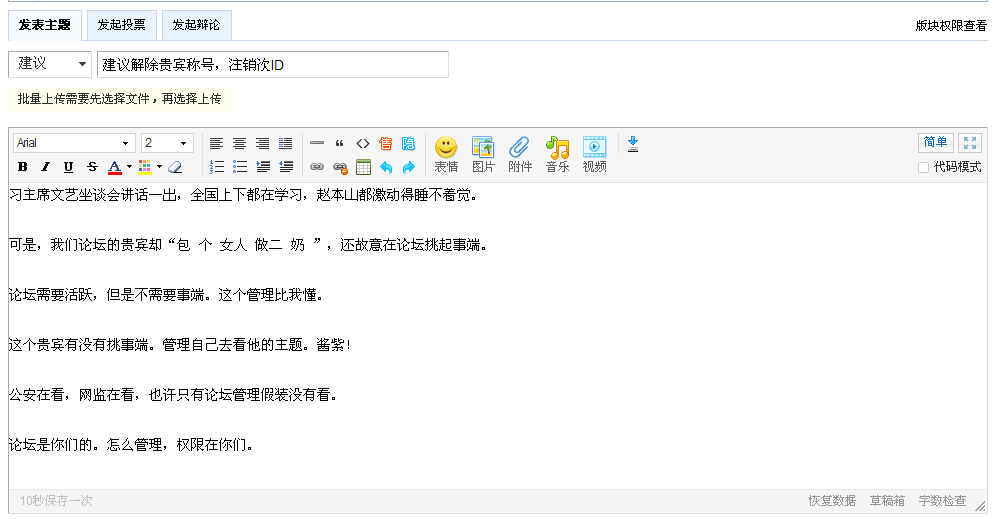
Task: Click the 10秒保存一次 autosave text
Action: point(56,501)
